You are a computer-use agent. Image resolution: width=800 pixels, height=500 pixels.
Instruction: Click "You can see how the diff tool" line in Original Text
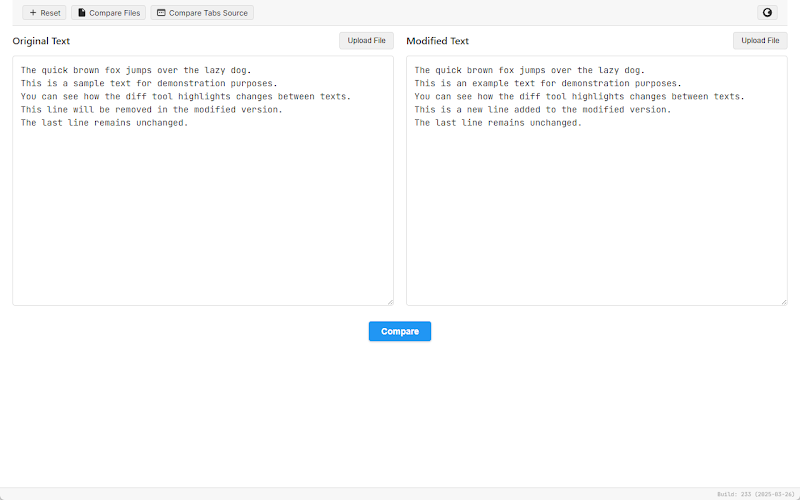186,96
